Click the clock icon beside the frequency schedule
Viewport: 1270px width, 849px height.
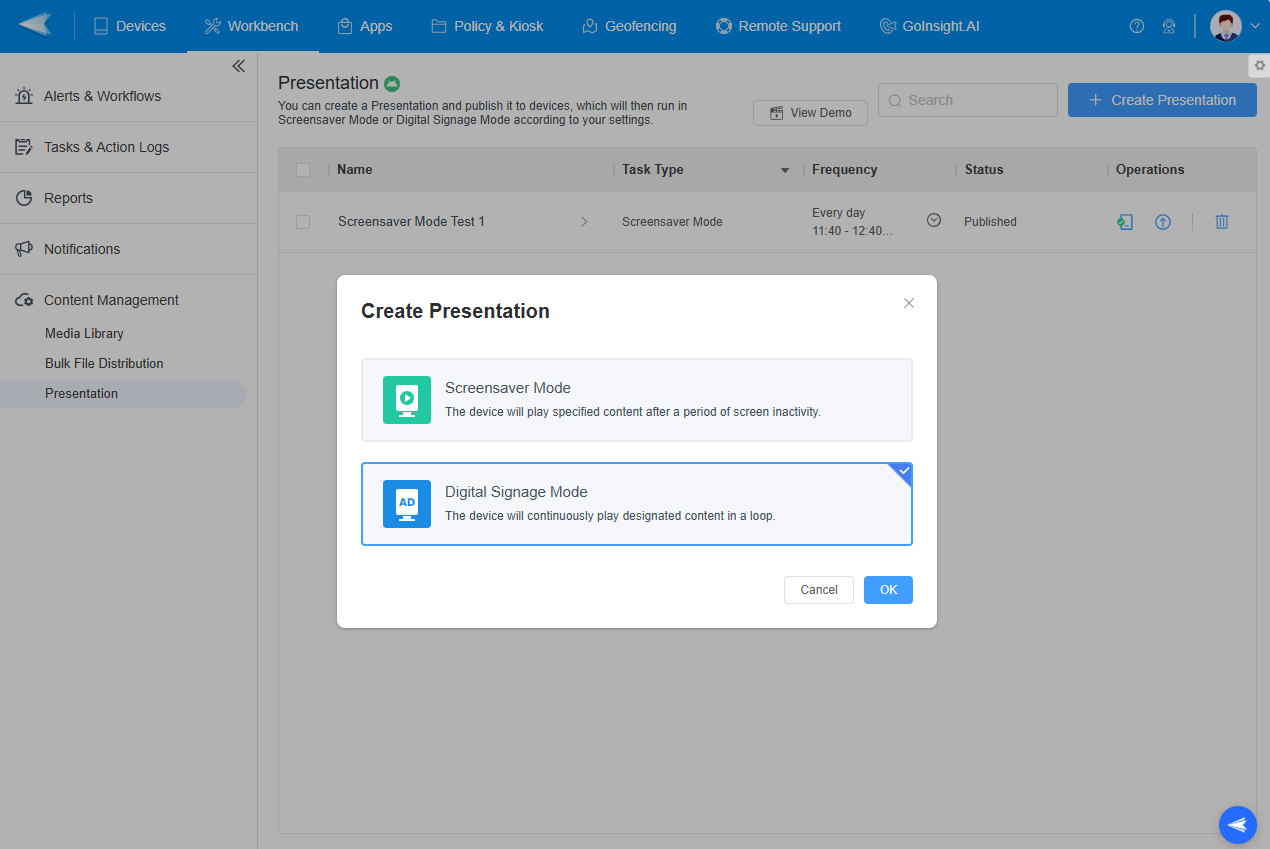[x=933, y=220]
